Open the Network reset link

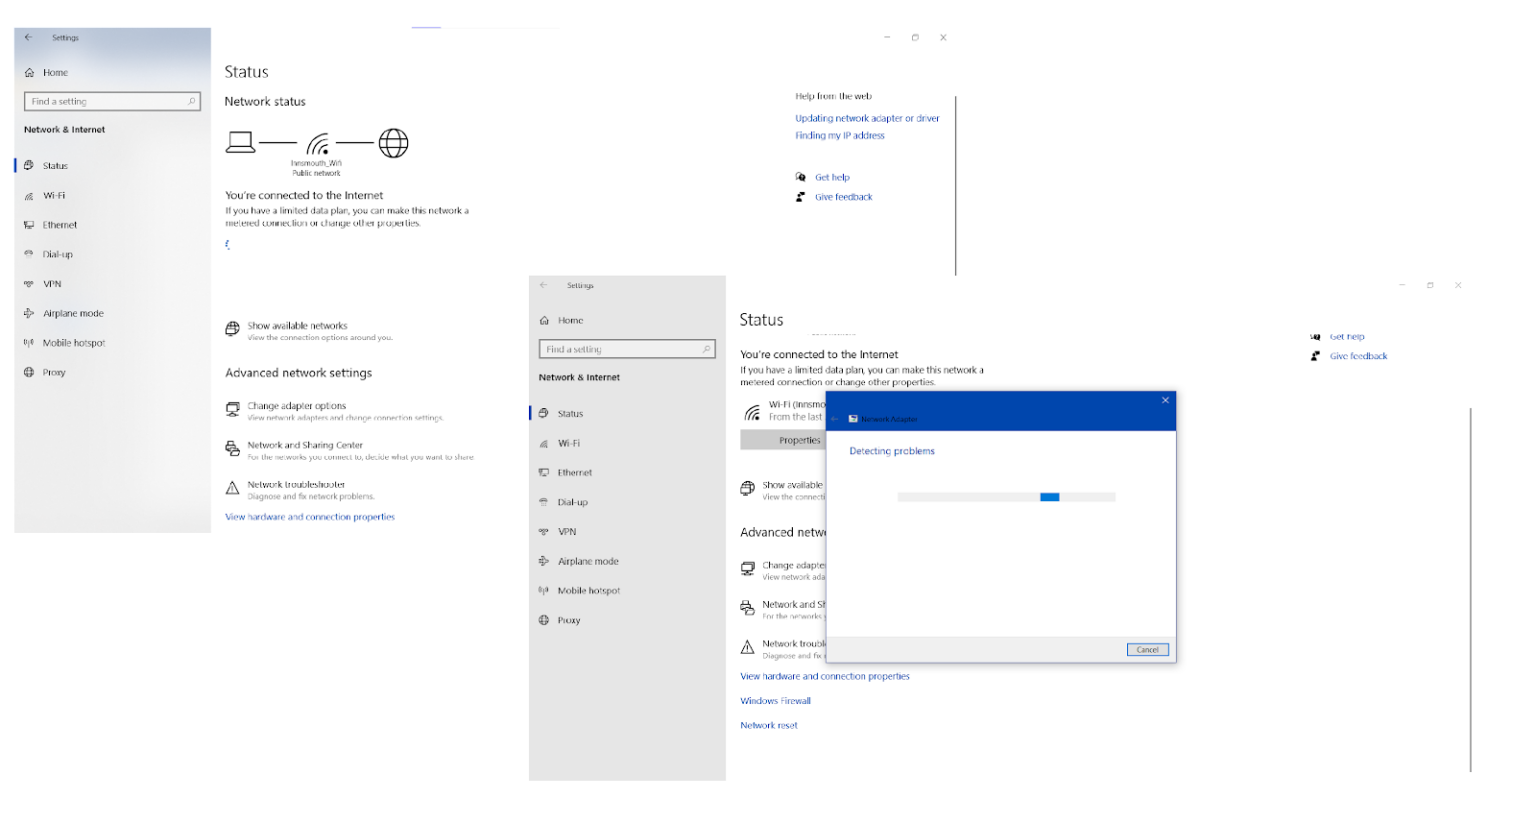768,724
